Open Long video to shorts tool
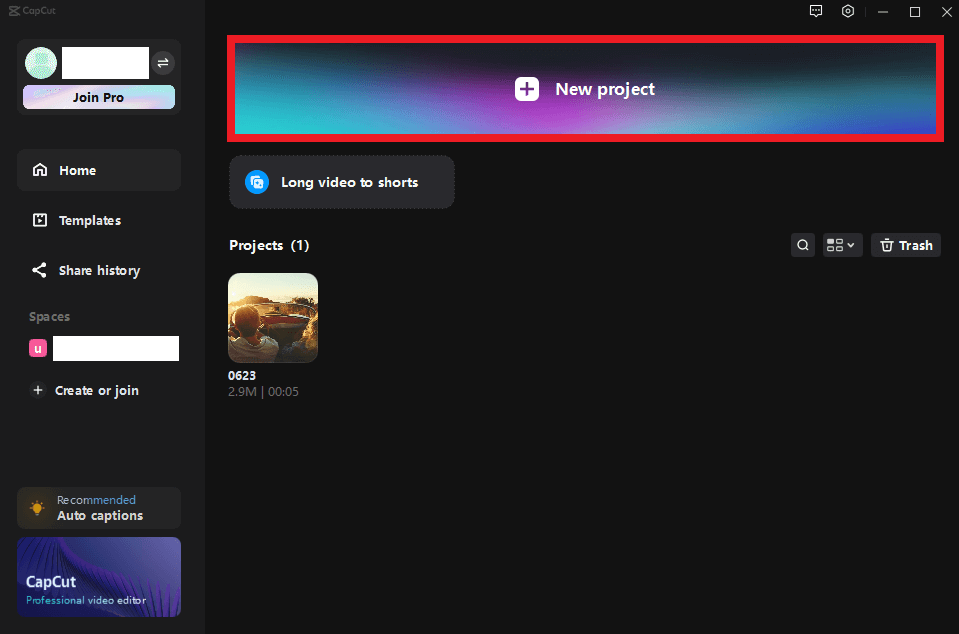959x634 pixels. (x=342, y=182)
